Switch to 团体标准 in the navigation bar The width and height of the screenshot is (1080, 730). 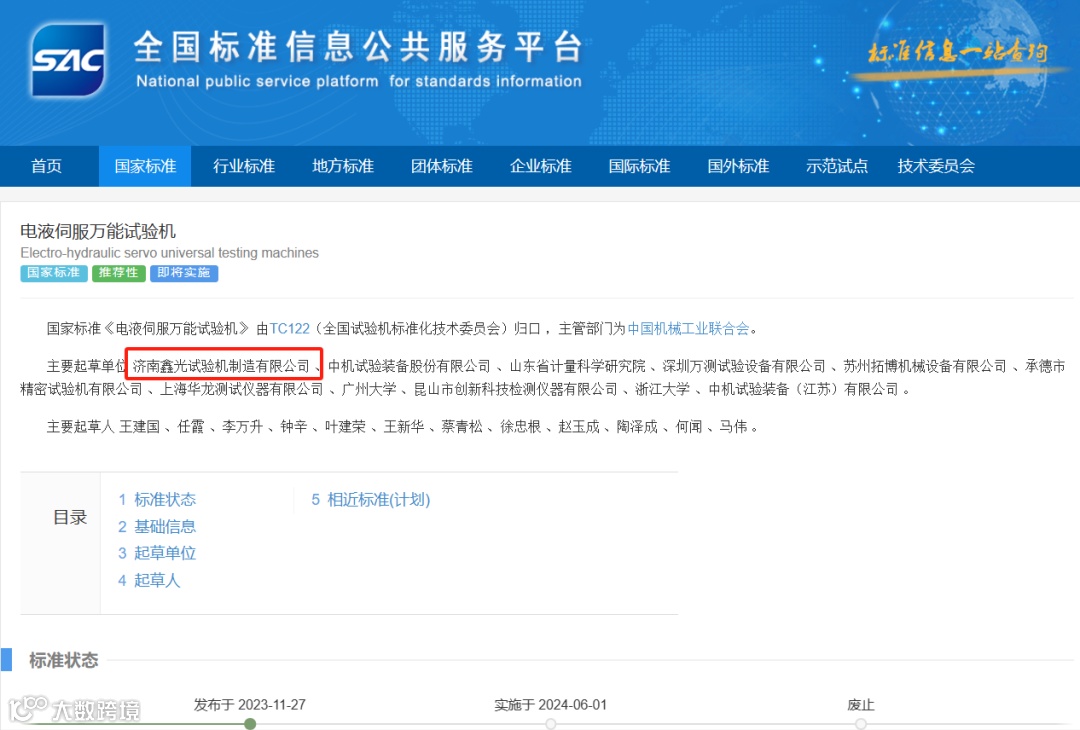click(442, 166)
